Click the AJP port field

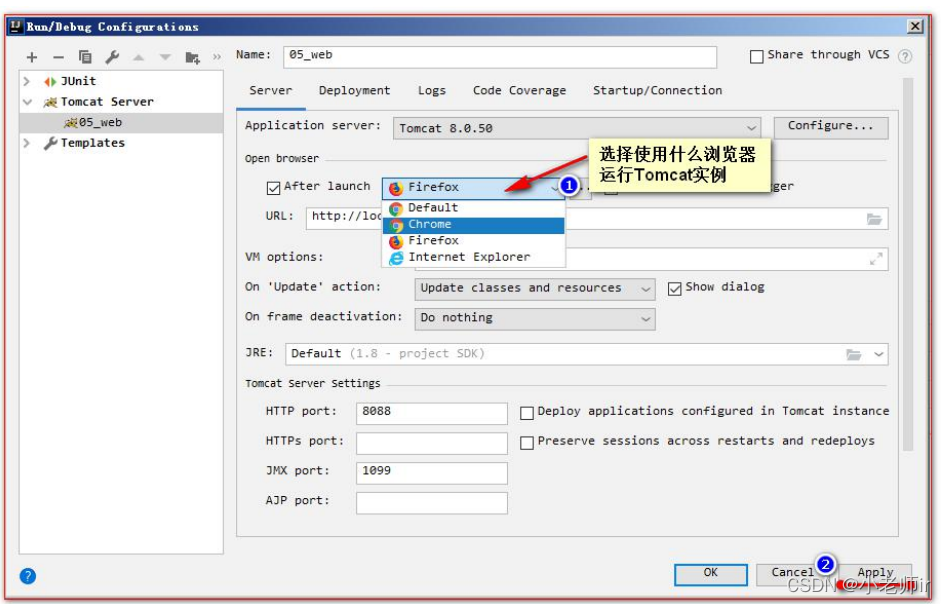tap(431, 503)
